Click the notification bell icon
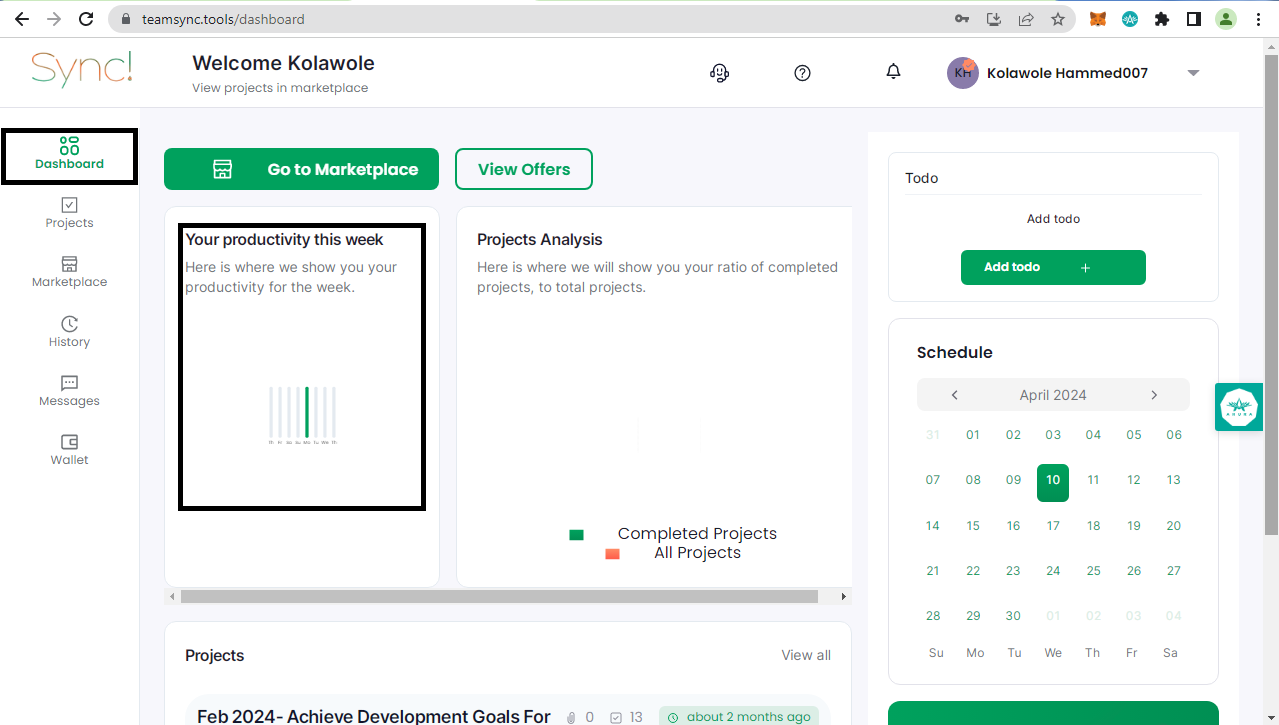The image size is (1279, 725). [893, 72]
